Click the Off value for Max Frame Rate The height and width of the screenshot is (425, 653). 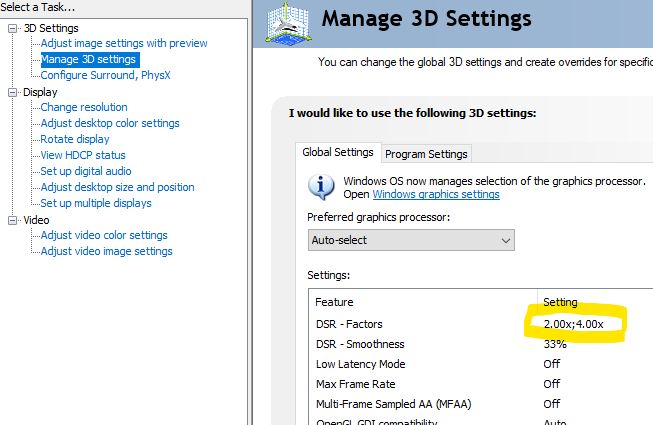tap(552, 384)
